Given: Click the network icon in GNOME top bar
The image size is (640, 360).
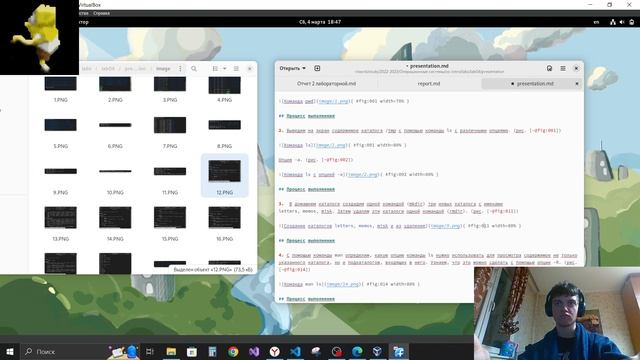Looking at the screenshot, I should tap(613, 22).
